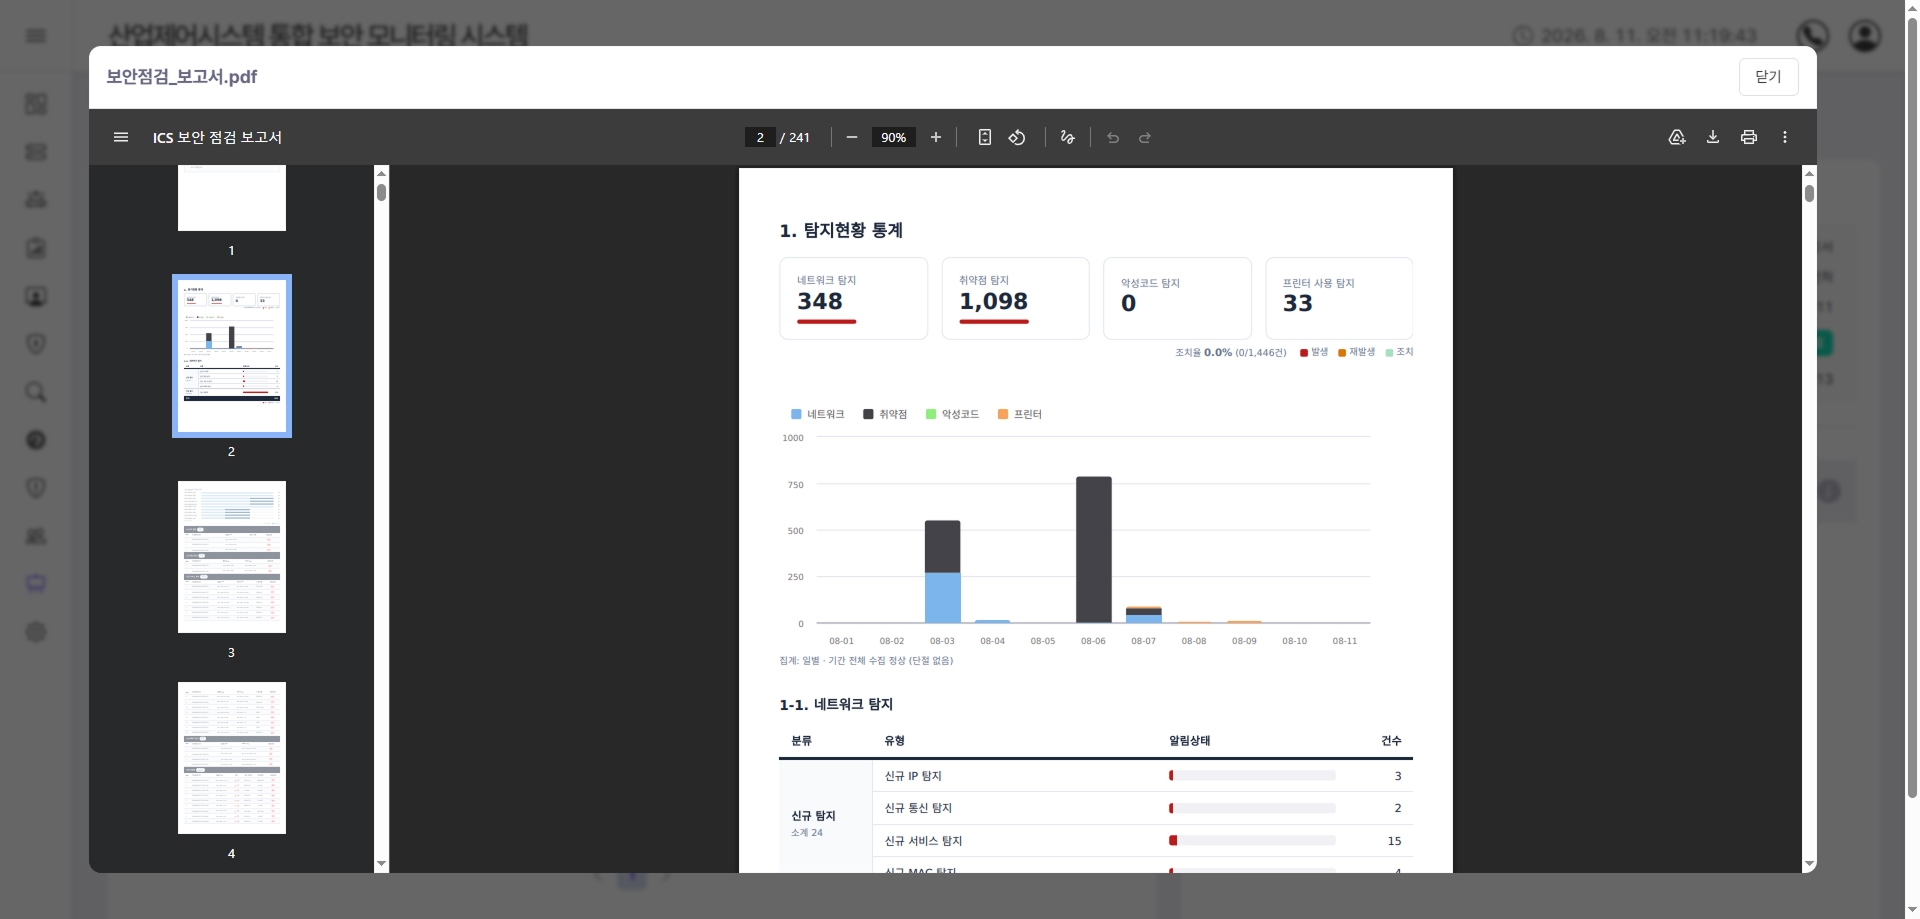This screenshot has width=1920, height=919.
Task: Click the 보안점검_보고서.pdf file title
Action: pos(182,77)
